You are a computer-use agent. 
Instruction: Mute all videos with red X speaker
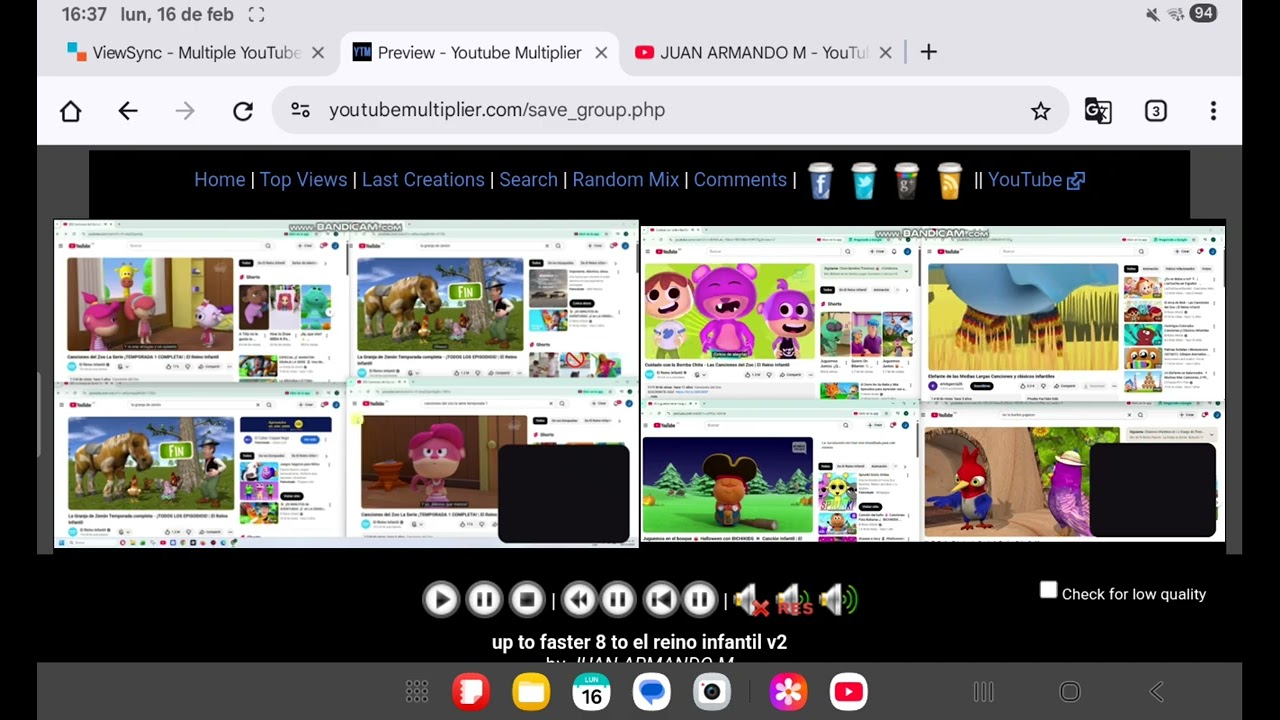[752, 600]
